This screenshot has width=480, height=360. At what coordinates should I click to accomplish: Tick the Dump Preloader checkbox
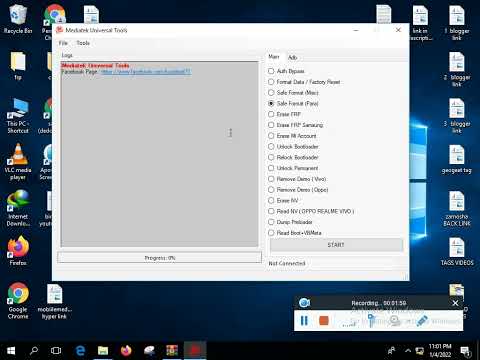click(x=271, y=222)
